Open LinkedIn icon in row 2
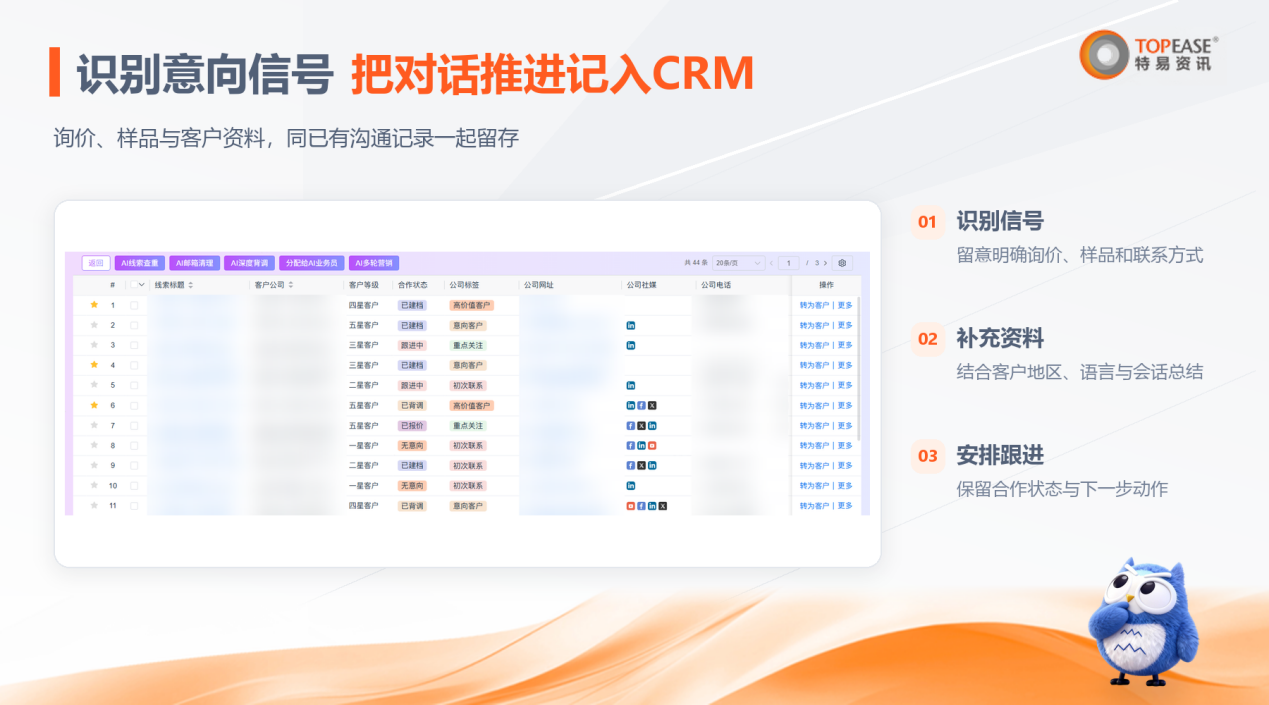This screenshot has height=705, width=1269. 631,325
